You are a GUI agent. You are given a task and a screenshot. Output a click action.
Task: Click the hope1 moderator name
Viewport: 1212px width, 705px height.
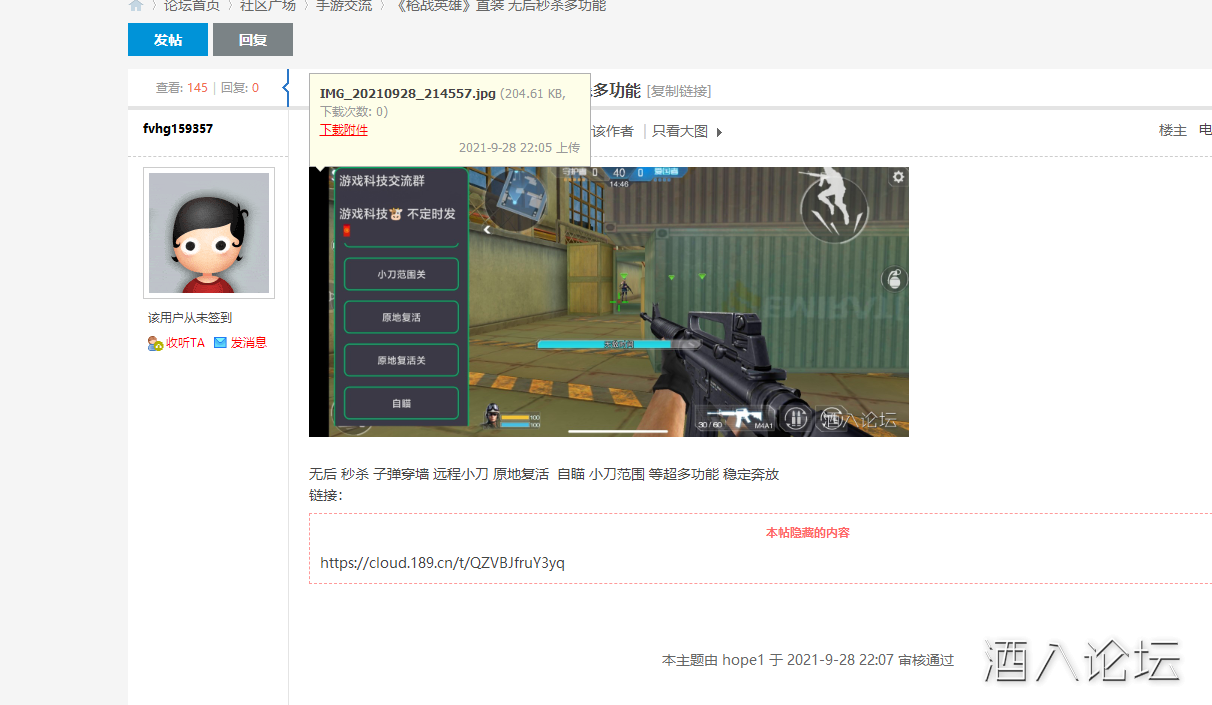[x=743, y=660]
